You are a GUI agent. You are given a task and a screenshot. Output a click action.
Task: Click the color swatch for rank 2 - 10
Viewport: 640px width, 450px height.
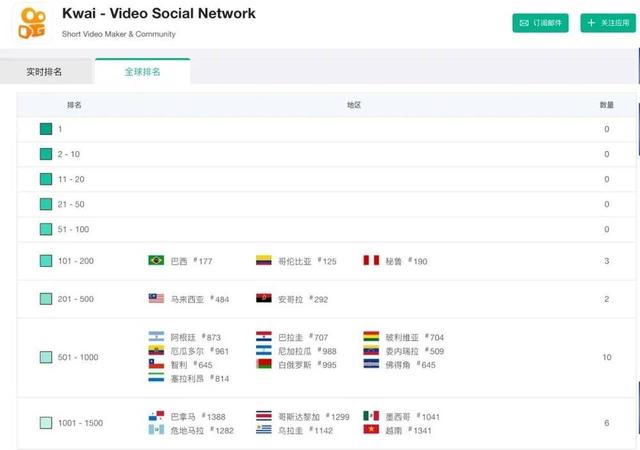click(x=46, y=154)
